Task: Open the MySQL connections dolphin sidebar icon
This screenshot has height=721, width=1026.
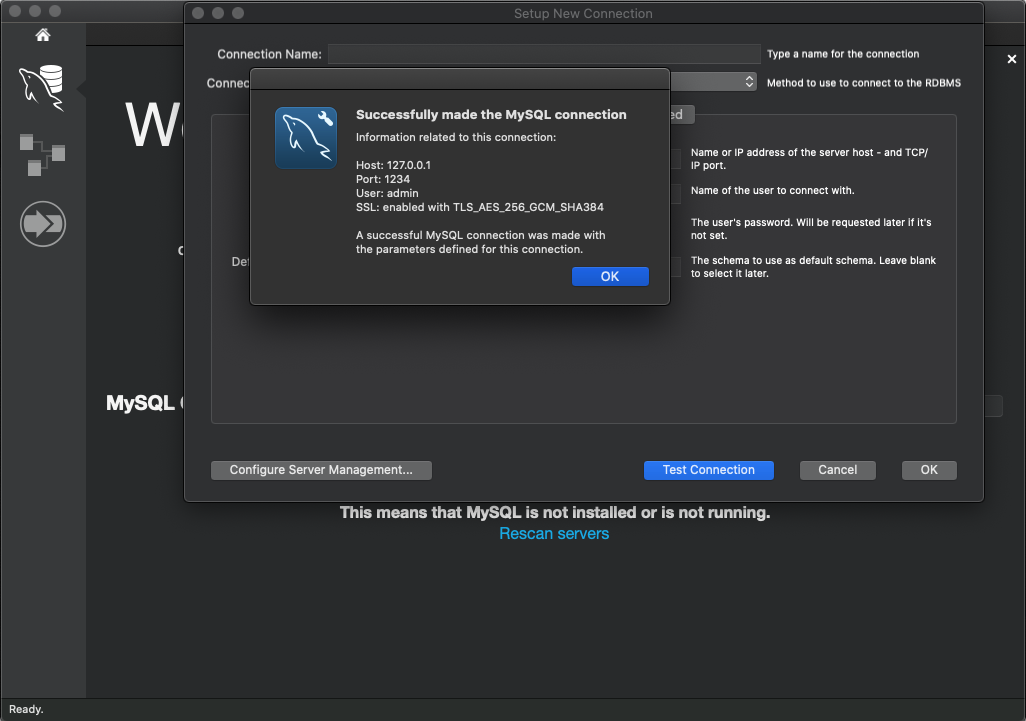Action: (42, 87)
